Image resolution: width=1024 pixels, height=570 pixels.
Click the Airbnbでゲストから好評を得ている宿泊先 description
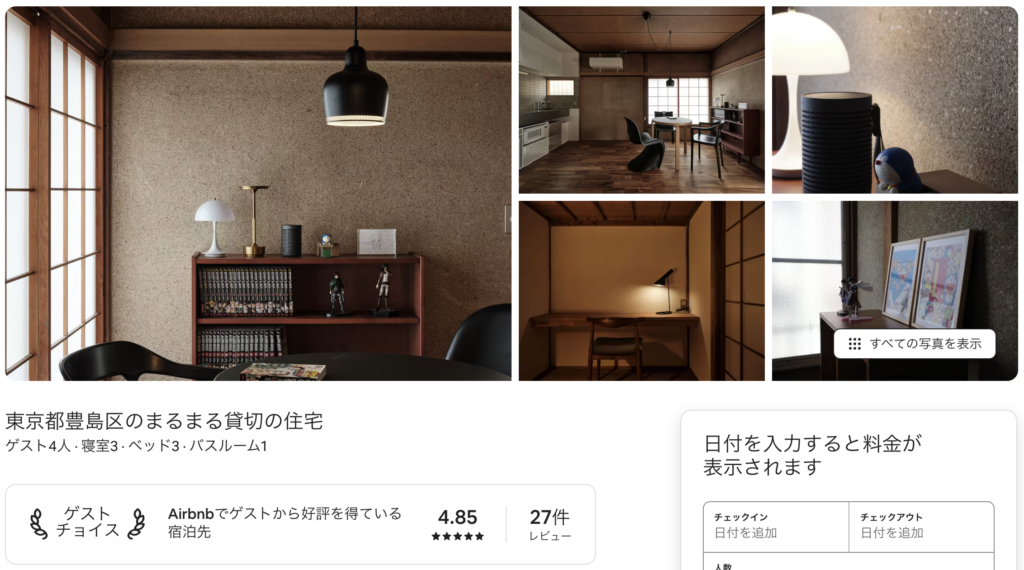coord(285,522)
